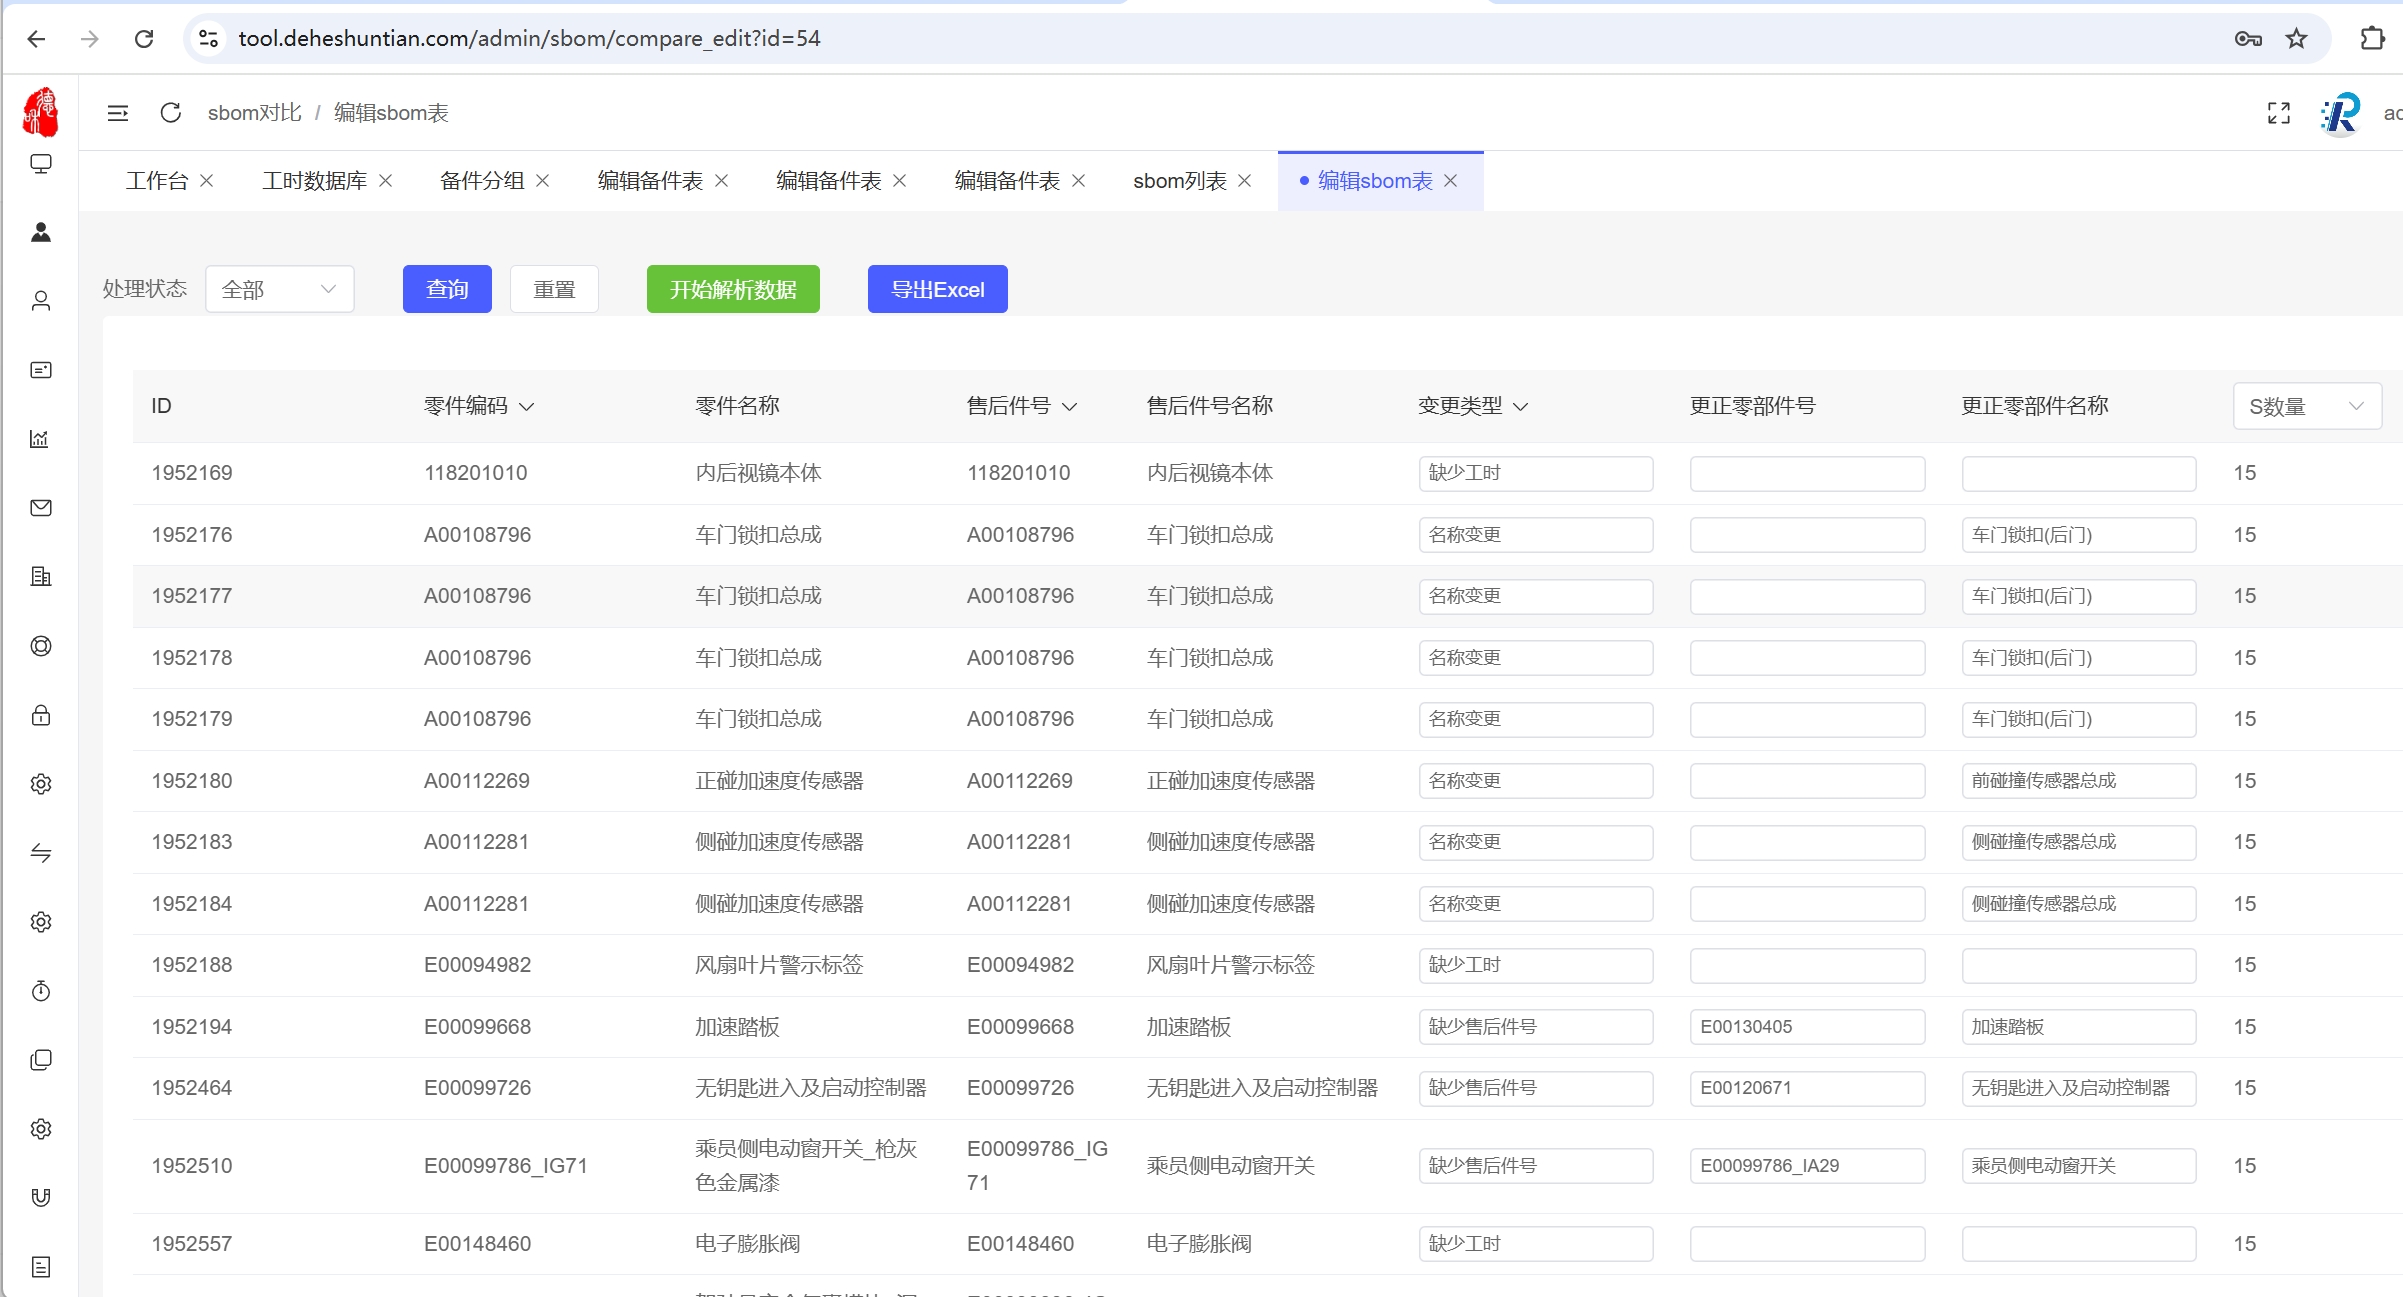Image resolution: width=2403 pixels, height=1297 pixels.
Task: Bookmark page with the star icon
Action: [2296, 38]
